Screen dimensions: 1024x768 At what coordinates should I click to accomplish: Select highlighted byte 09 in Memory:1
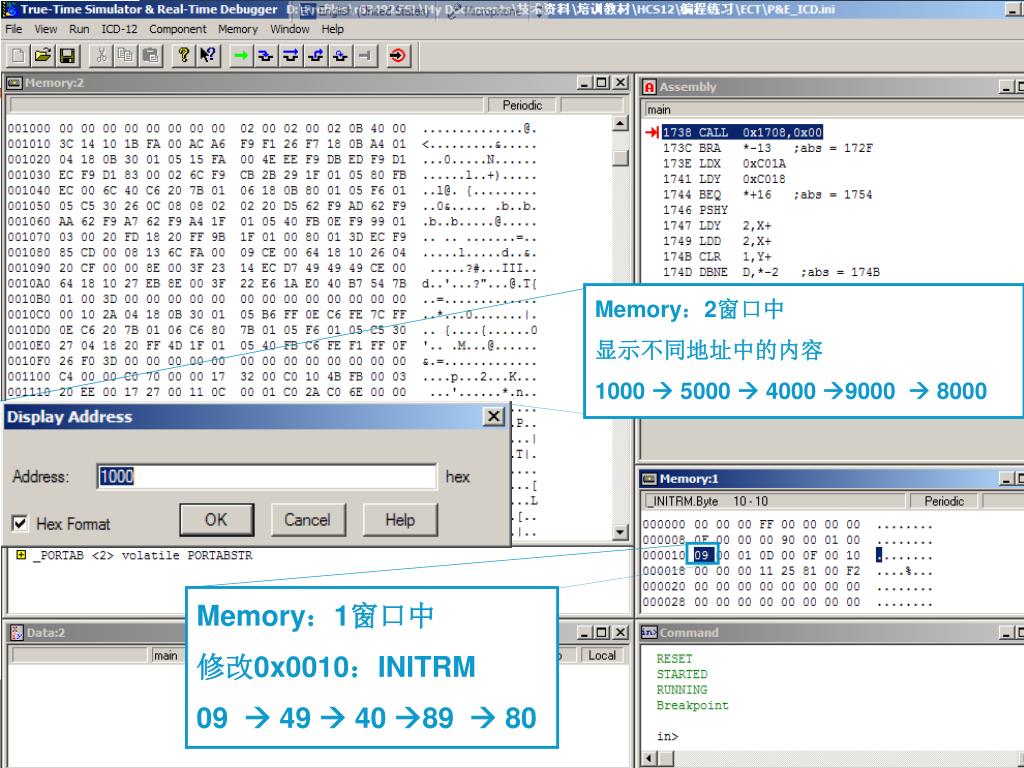(701, 556)
